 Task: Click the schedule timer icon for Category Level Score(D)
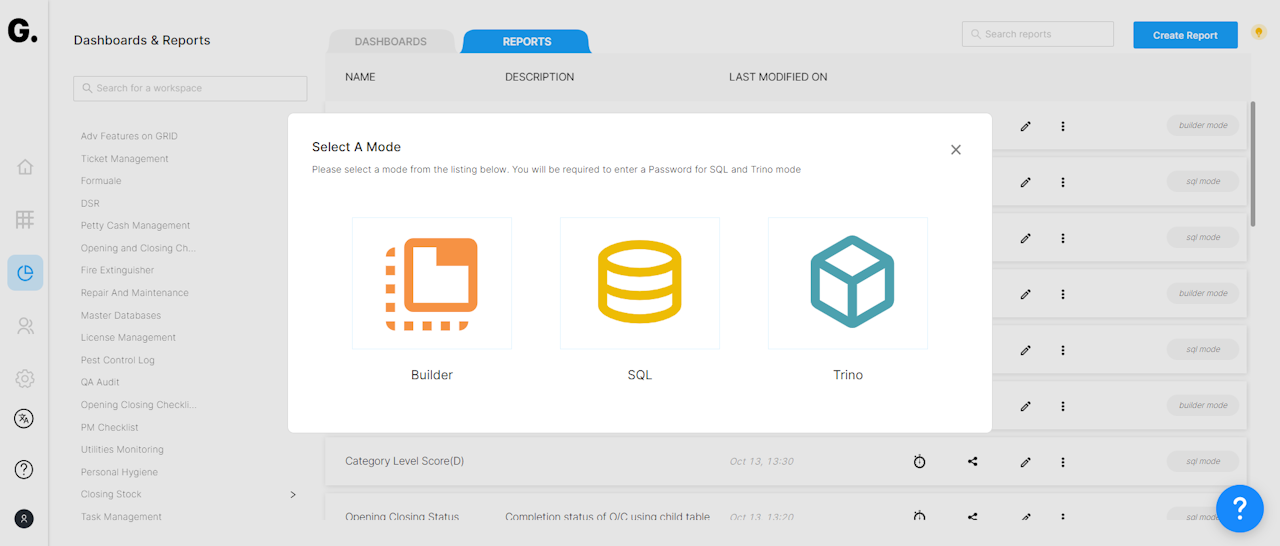coord(920,462)
